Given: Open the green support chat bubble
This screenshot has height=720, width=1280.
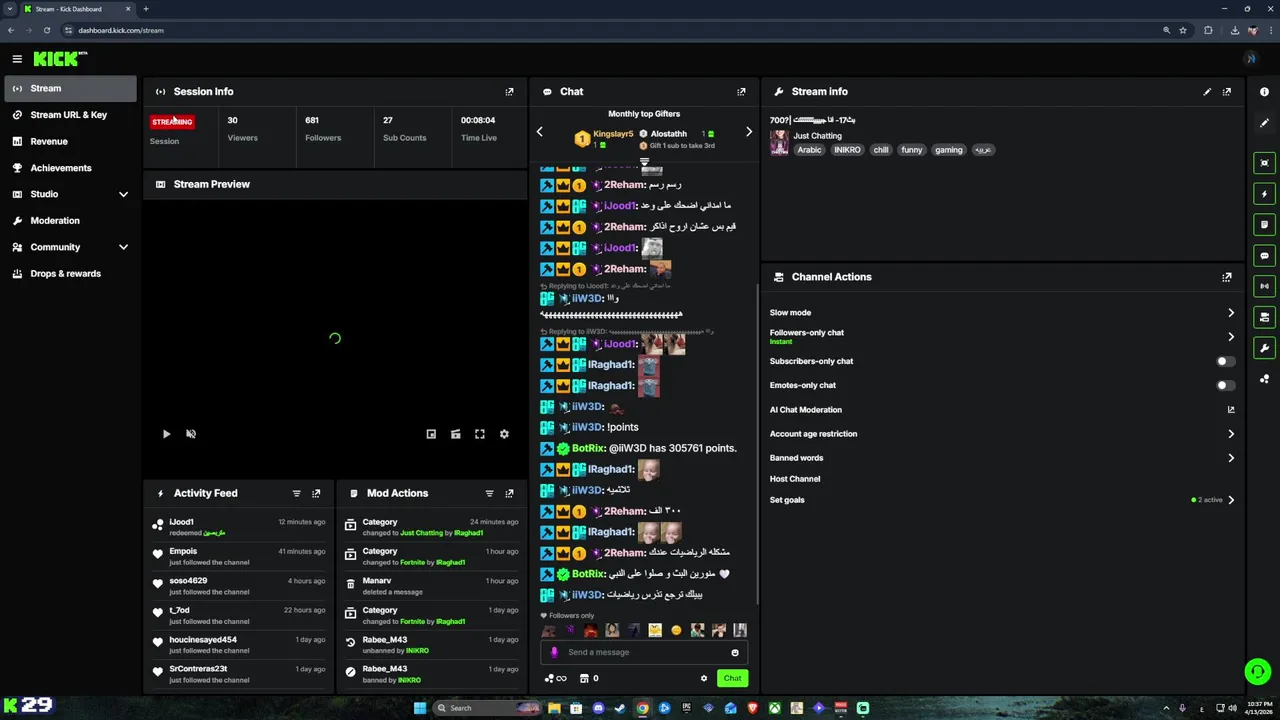Looking at the screenshot, I should pyautogui.click(x=1257, y=672).
